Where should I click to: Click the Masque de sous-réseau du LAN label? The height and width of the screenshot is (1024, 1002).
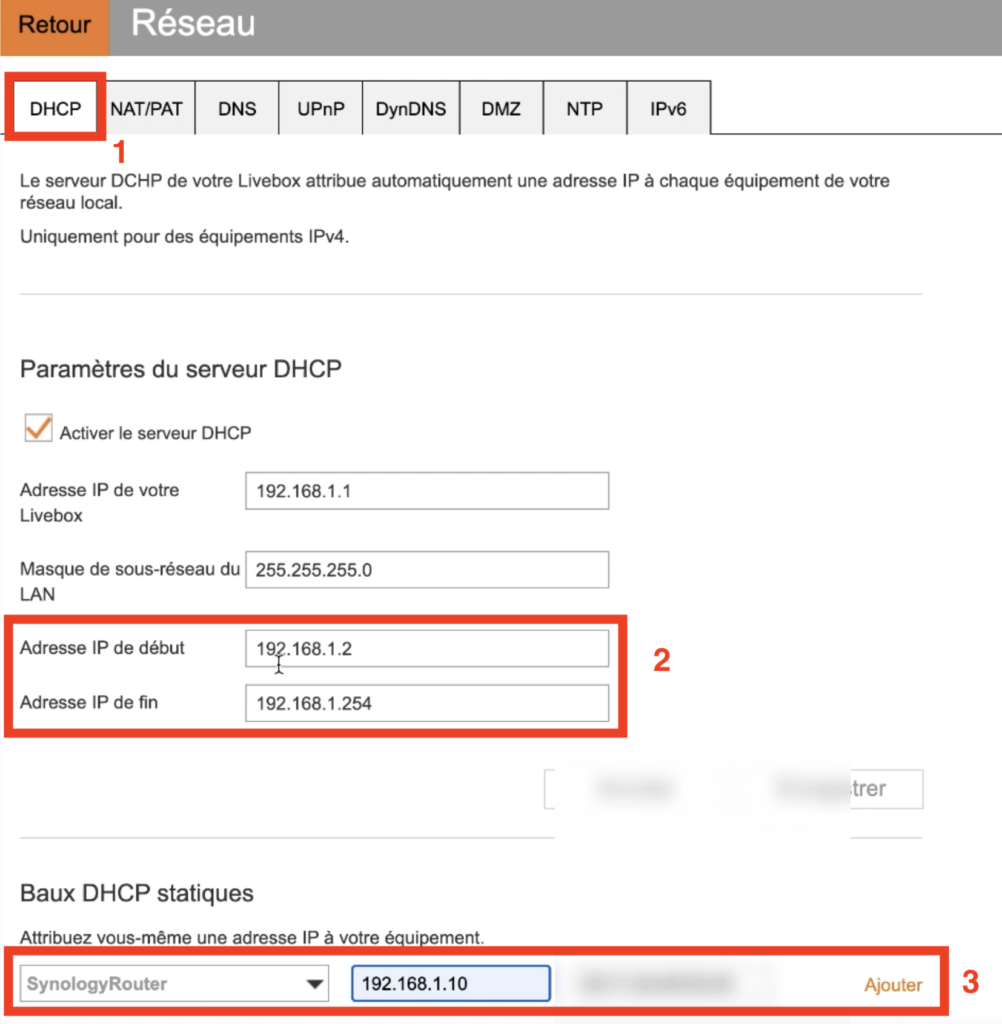(x=129, y=581)
